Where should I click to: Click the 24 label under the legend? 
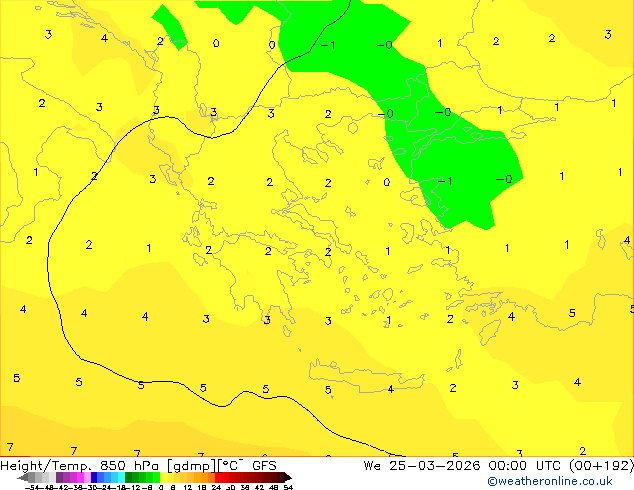(x=216, y=488)
